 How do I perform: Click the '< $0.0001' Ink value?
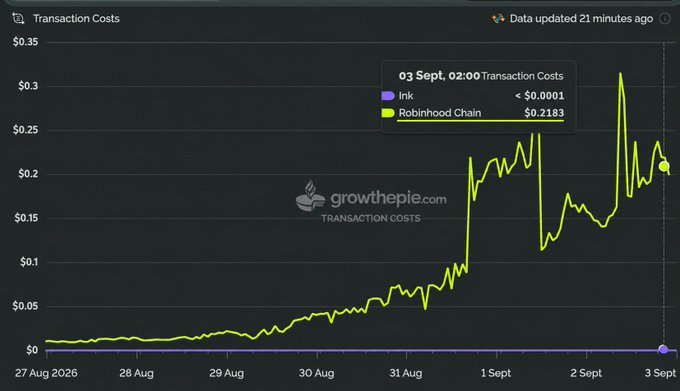539,96
